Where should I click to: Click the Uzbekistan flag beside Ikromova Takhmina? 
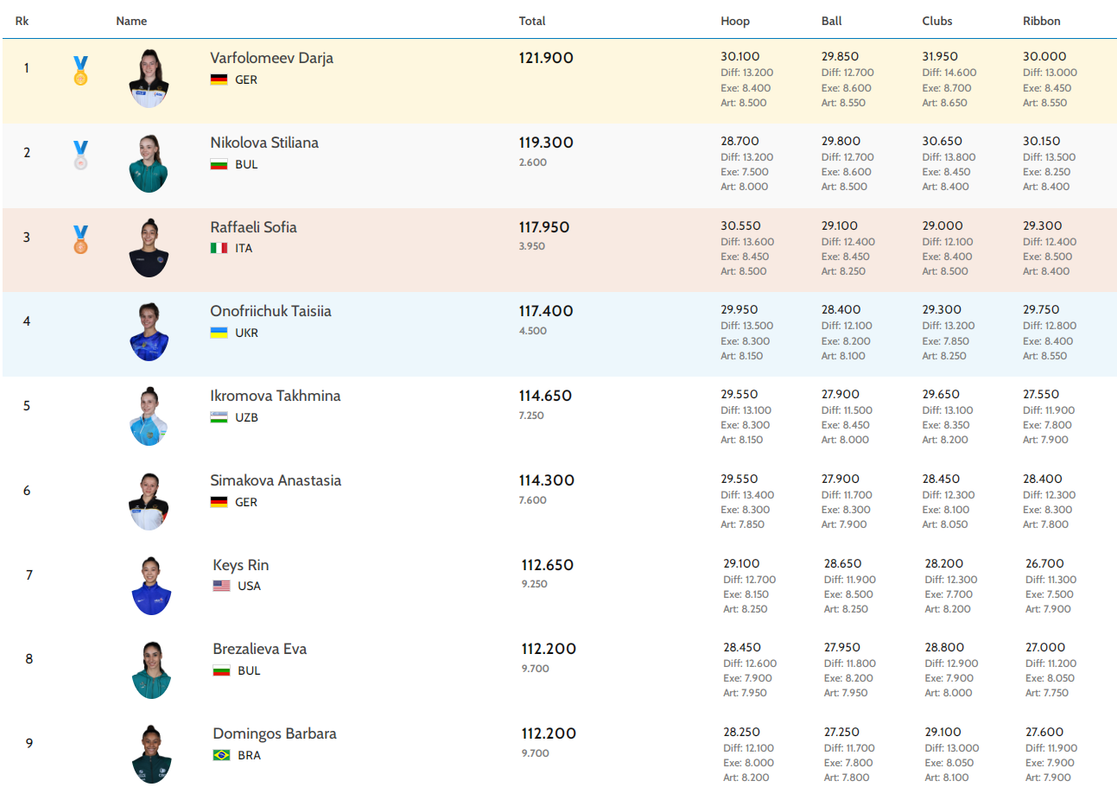[x=219, y=417]
